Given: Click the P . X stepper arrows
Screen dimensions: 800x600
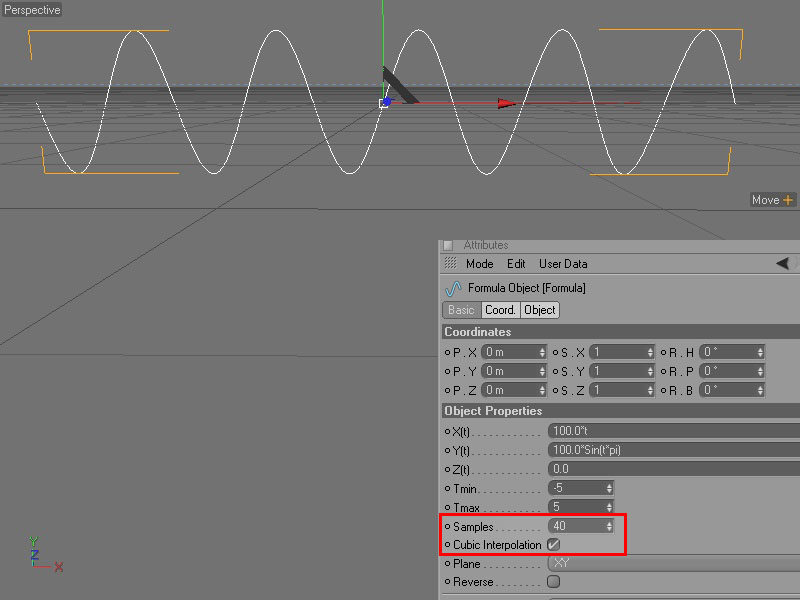Looking at the screenshot, I should click(542, 352).
